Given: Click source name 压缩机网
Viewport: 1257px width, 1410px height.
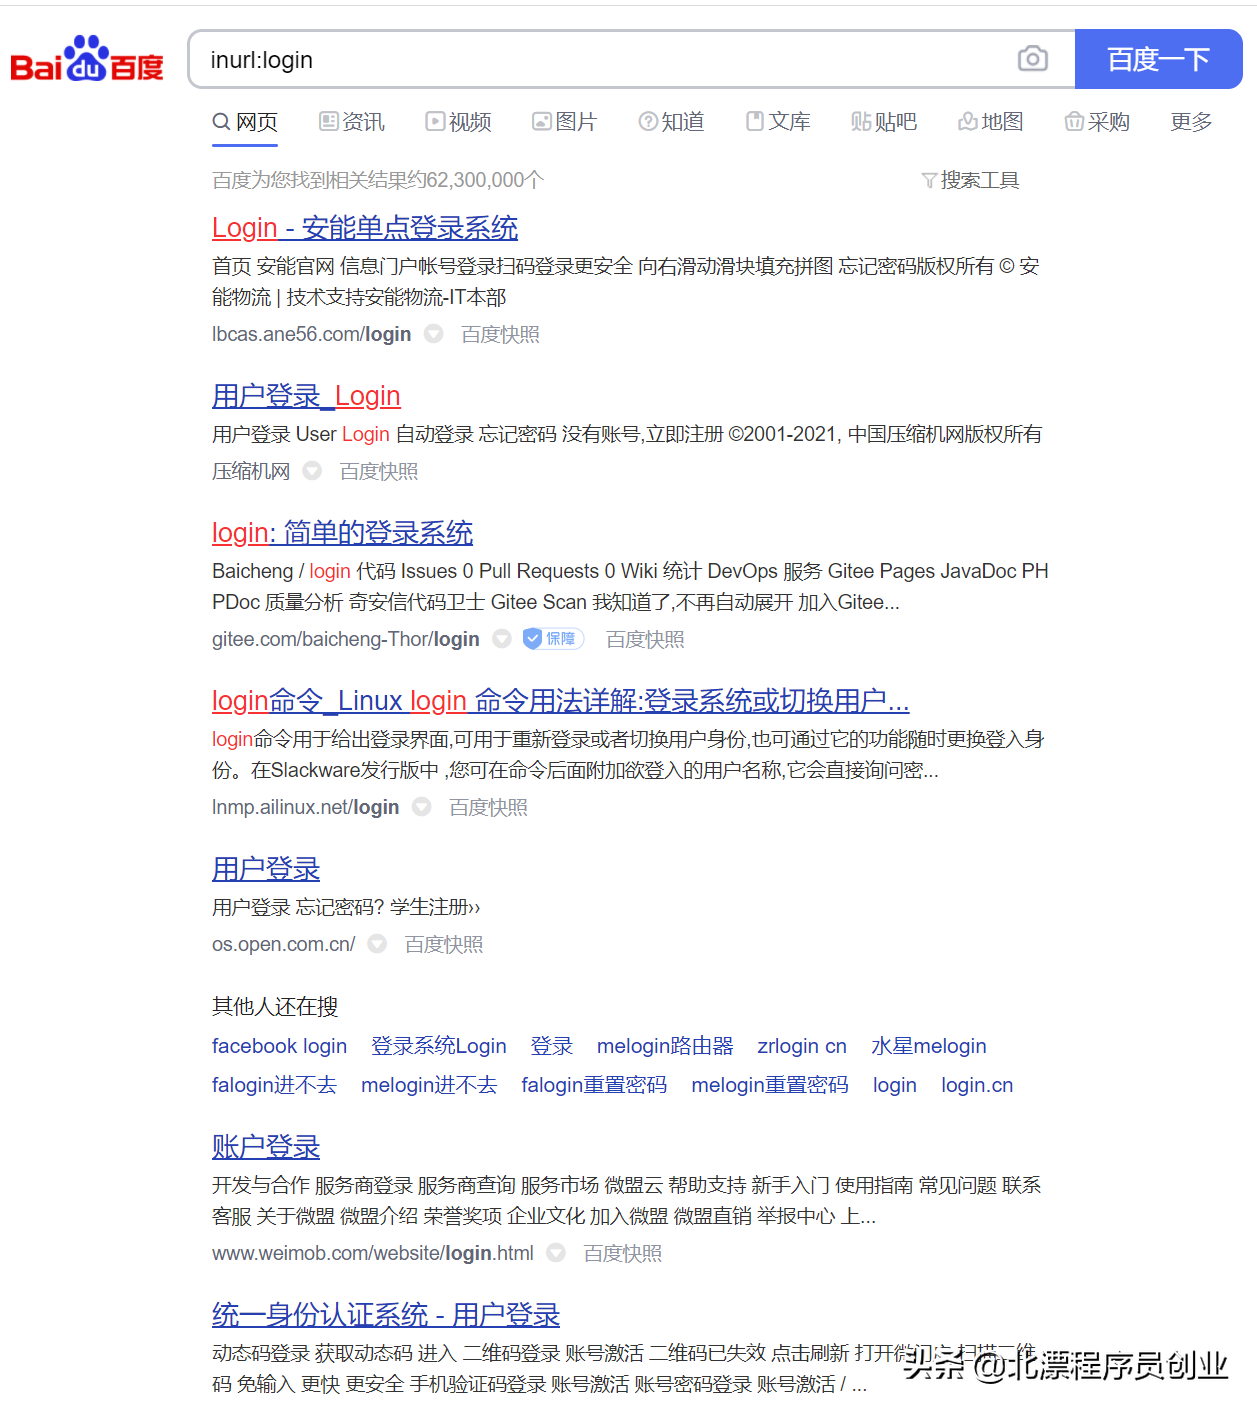Looking at the screenshot, I should point(251,471).
